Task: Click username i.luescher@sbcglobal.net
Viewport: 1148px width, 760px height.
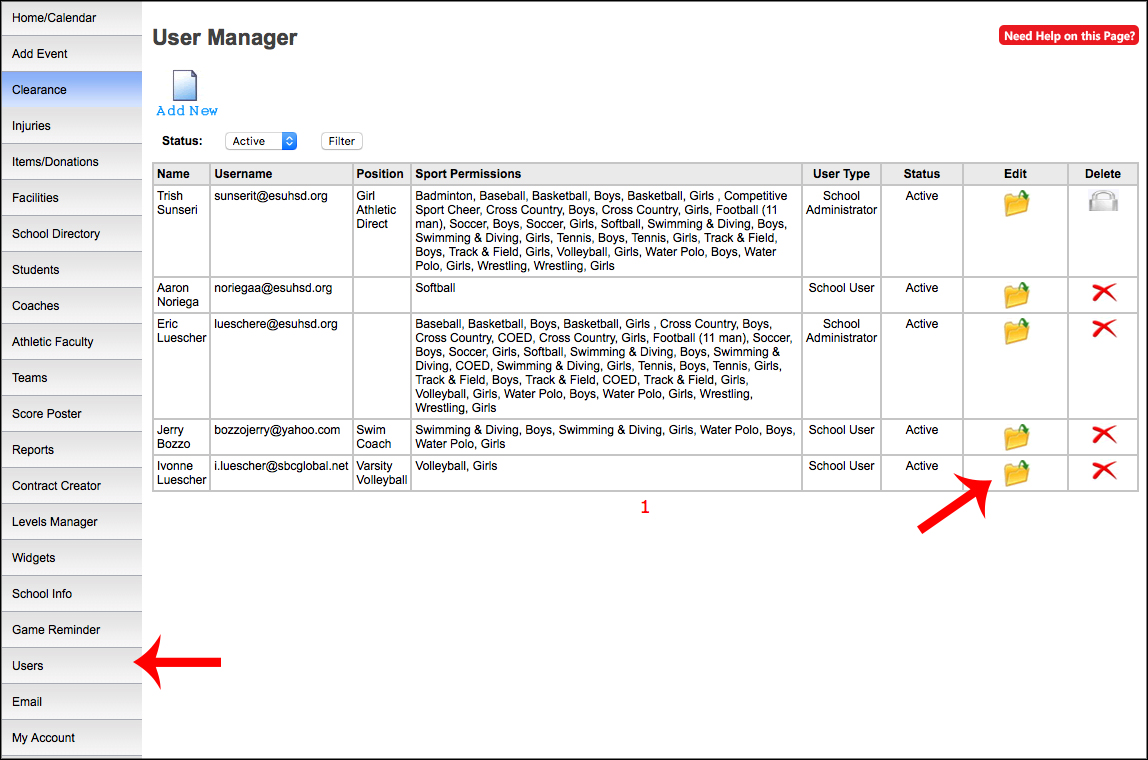Action: 281,466
